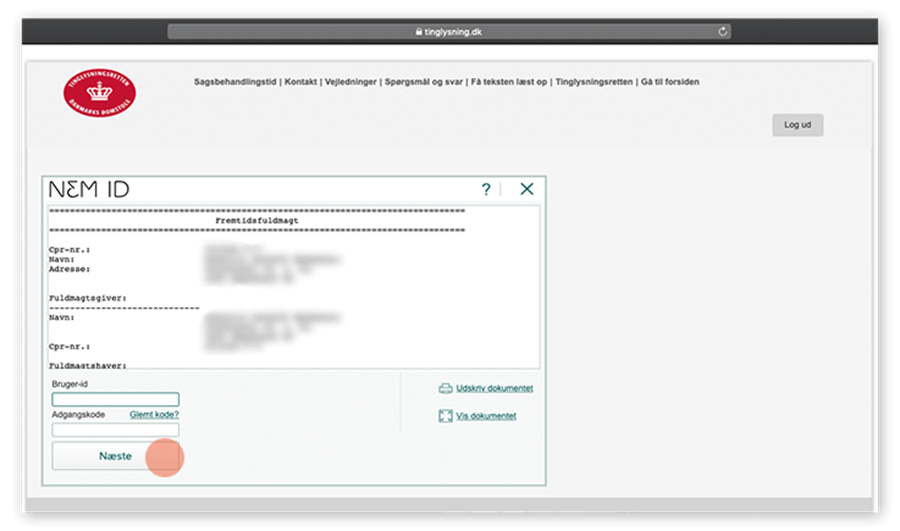
Task: Click the expand icon beside Vis dokumentet
Action: point(445,416)
